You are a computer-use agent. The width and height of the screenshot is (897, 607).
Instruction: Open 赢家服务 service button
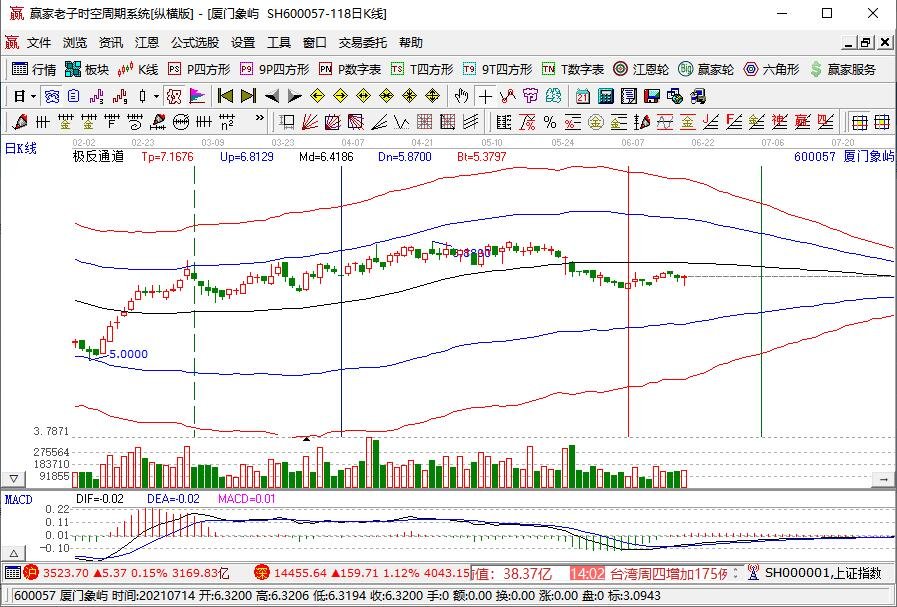point(843,69)
